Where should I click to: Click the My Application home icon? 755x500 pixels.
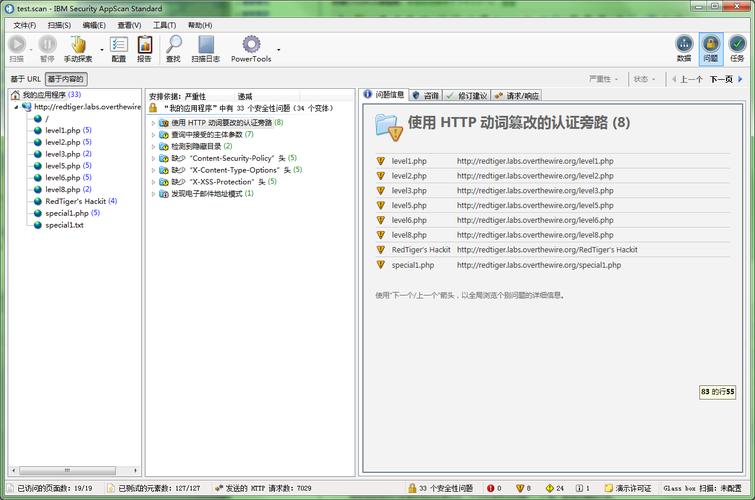pos(15,94)
